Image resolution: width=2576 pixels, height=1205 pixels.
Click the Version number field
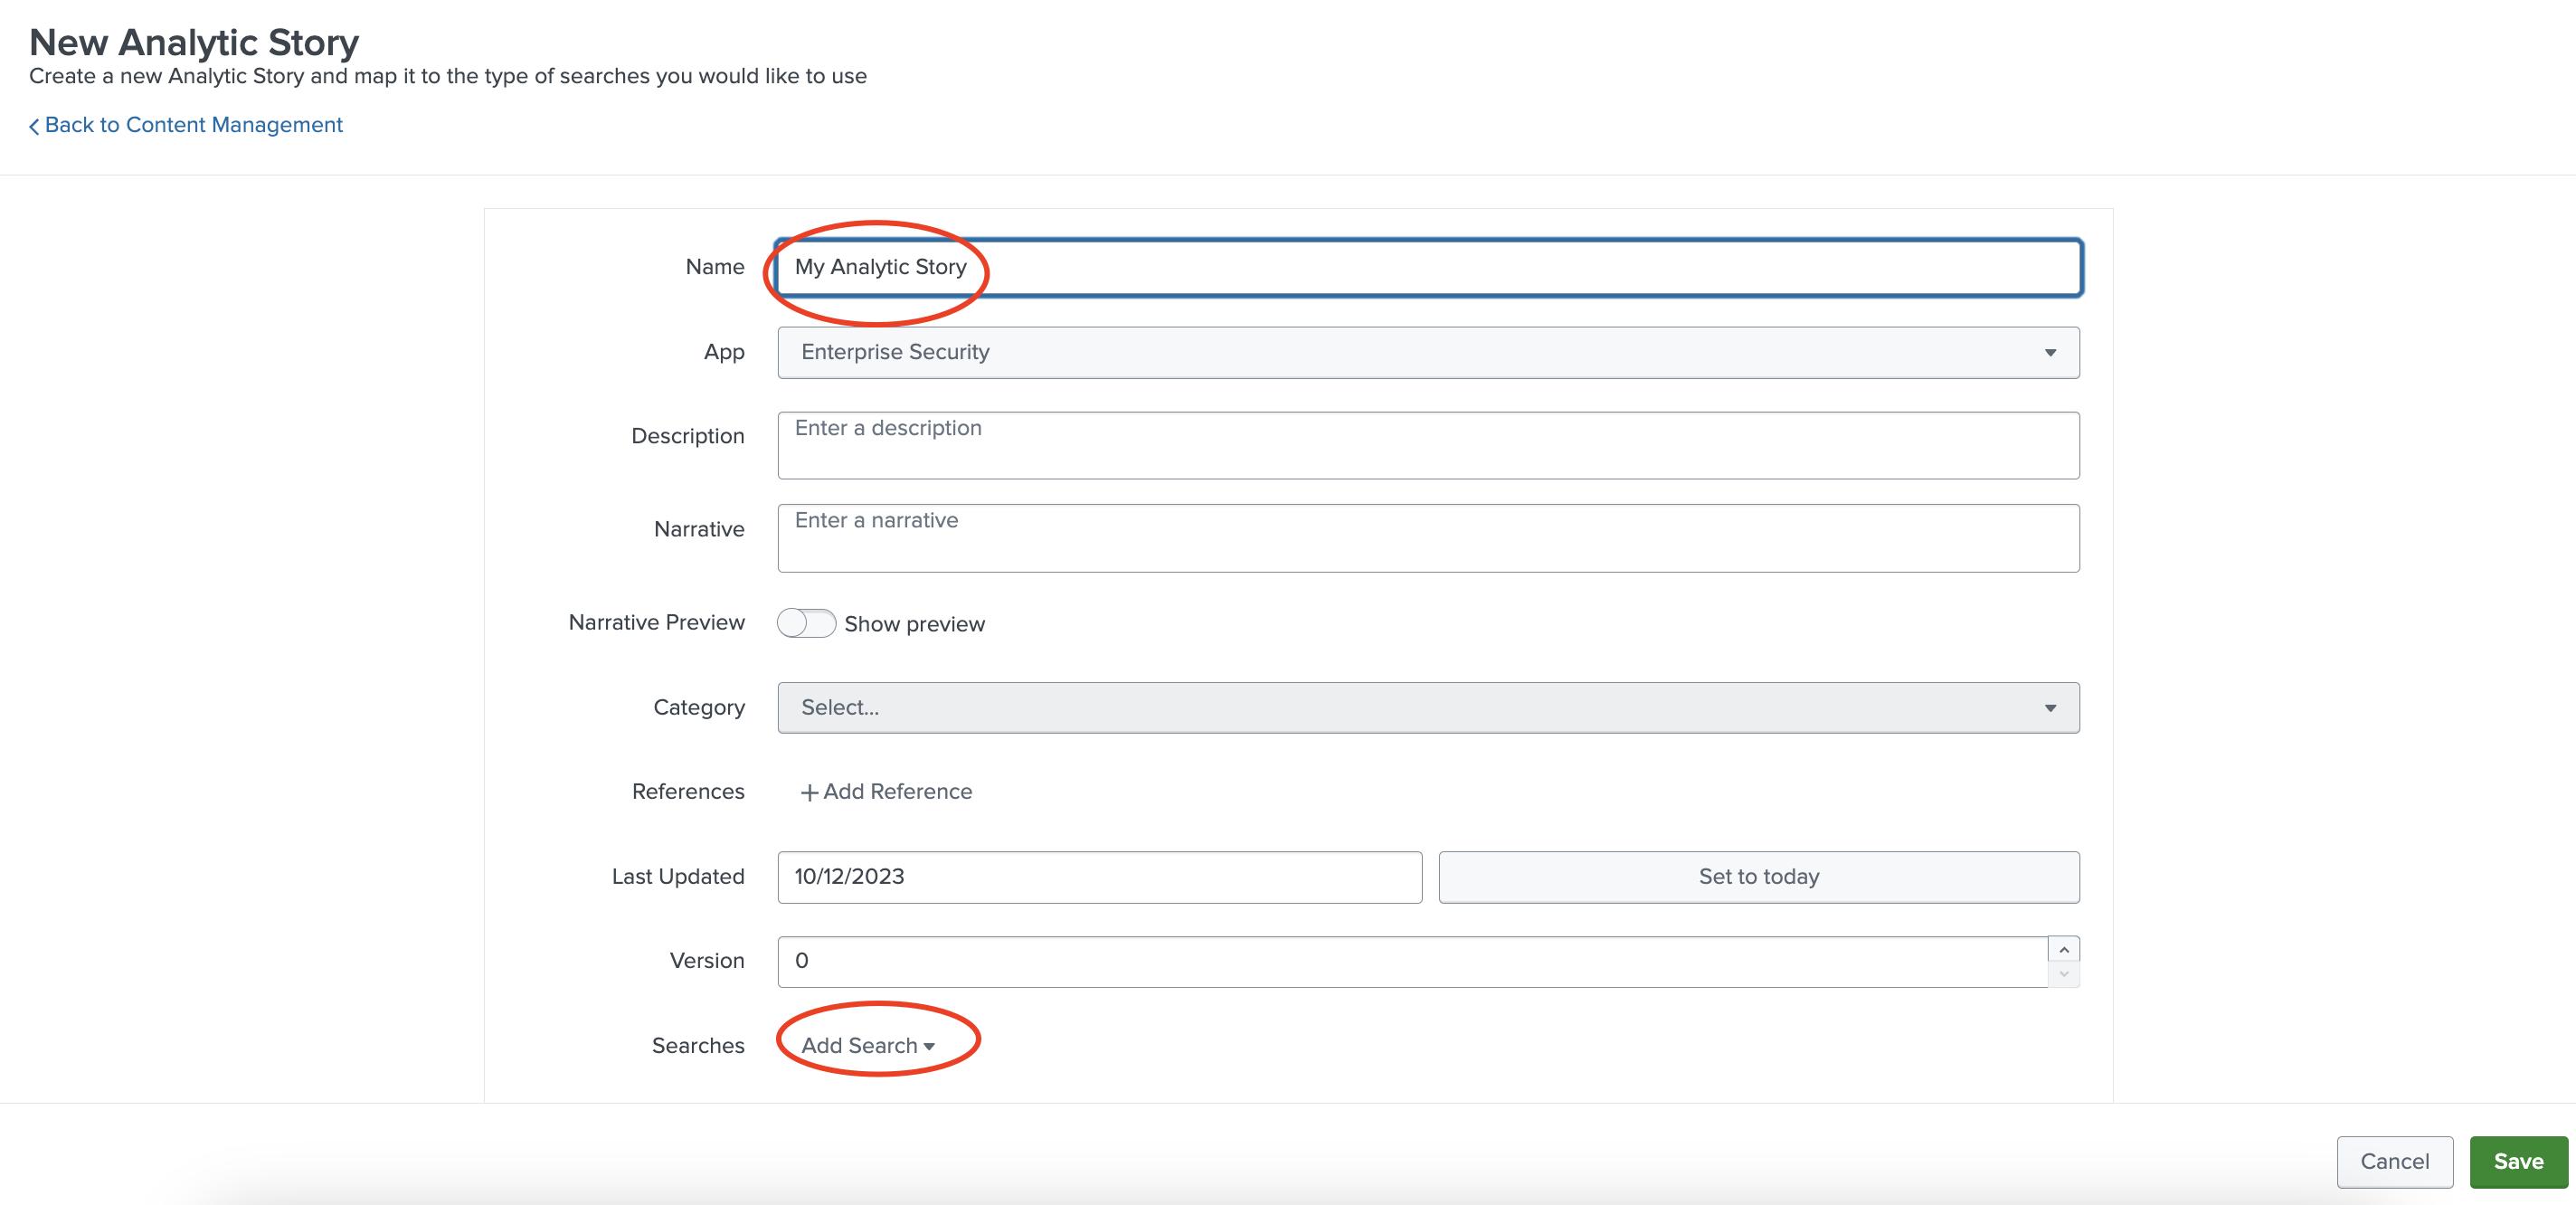[1410, 961]
